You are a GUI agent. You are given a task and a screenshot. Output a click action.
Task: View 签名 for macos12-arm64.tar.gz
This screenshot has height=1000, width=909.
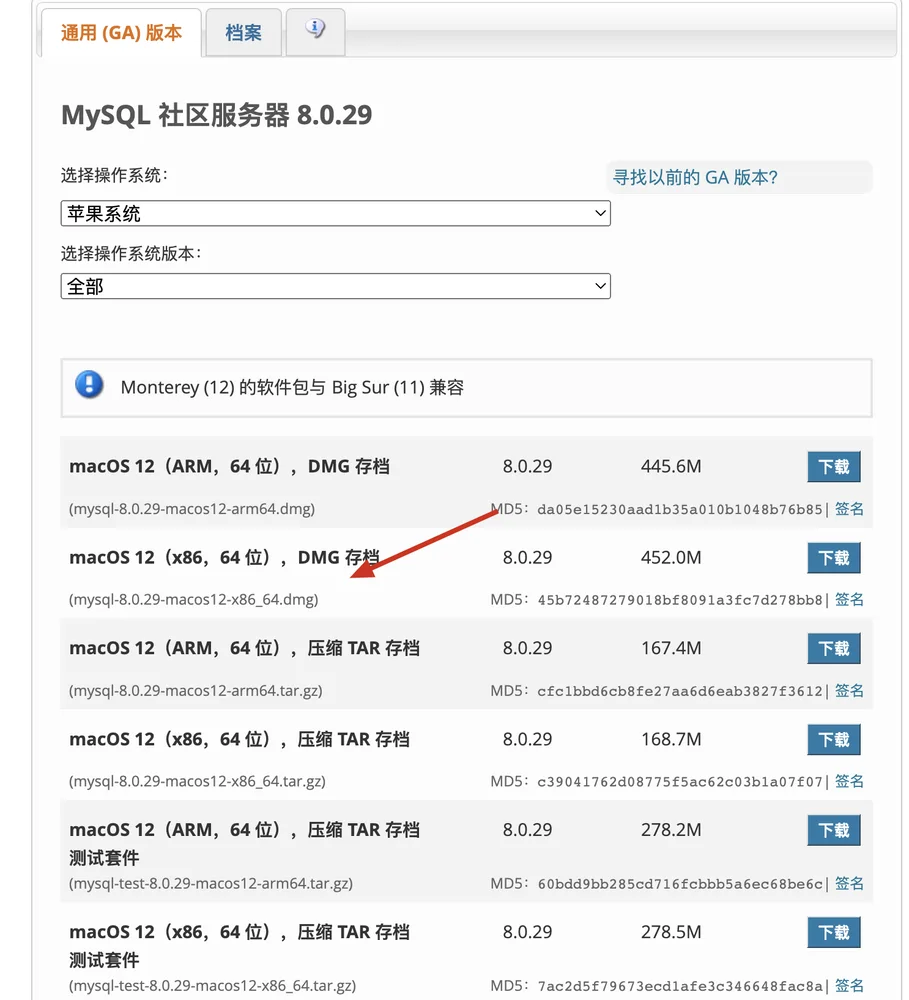(x=849, y=691)
